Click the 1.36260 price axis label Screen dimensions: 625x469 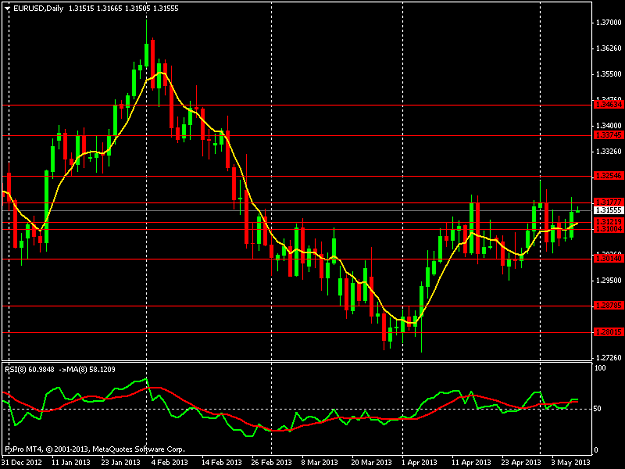[608, 48]
